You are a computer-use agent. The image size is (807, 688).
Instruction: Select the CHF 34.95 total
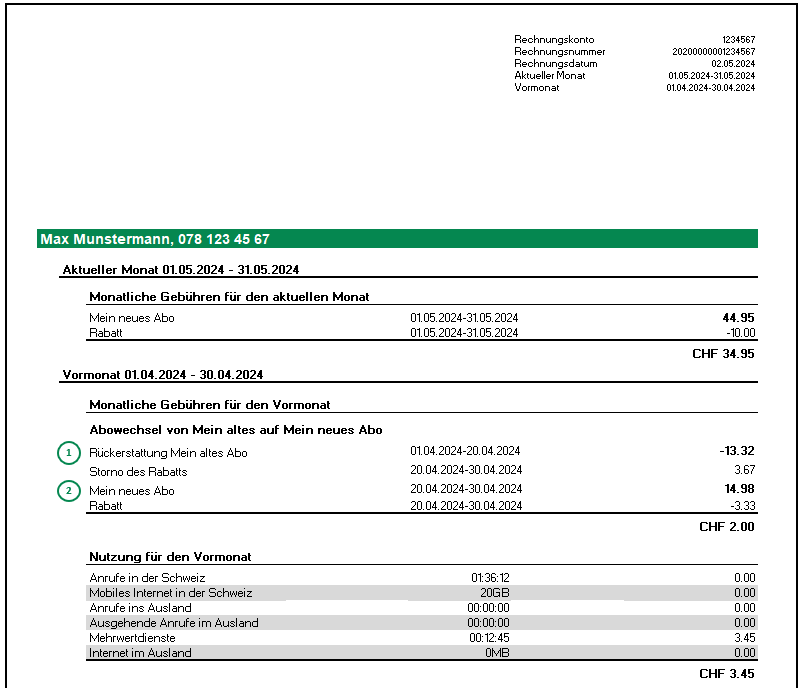(x=724, y=354)
